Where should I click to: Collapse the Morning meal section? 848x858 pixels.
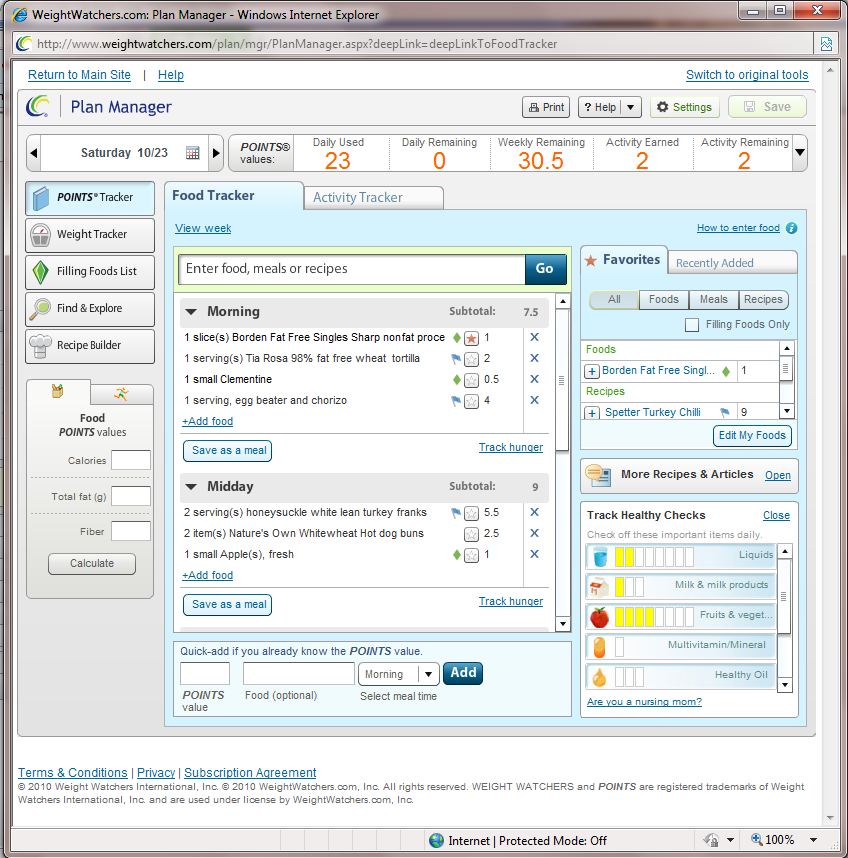(191, 312)
